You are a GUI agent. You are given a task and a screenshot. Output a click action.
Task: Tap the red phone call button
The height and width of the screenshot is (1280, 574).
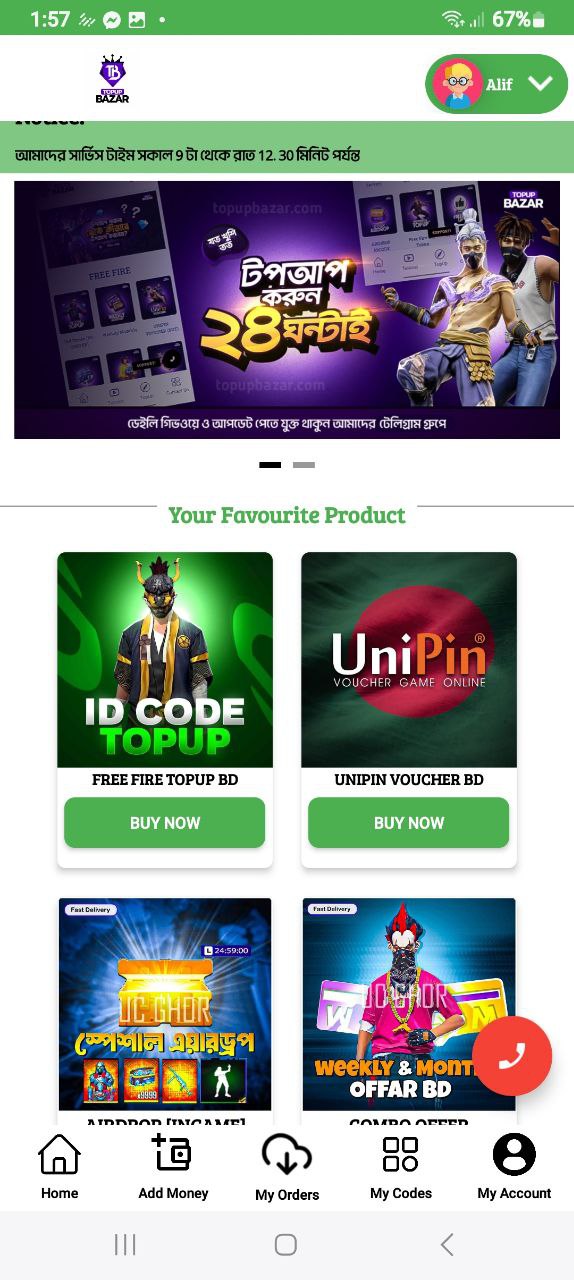coord(512,1057)
